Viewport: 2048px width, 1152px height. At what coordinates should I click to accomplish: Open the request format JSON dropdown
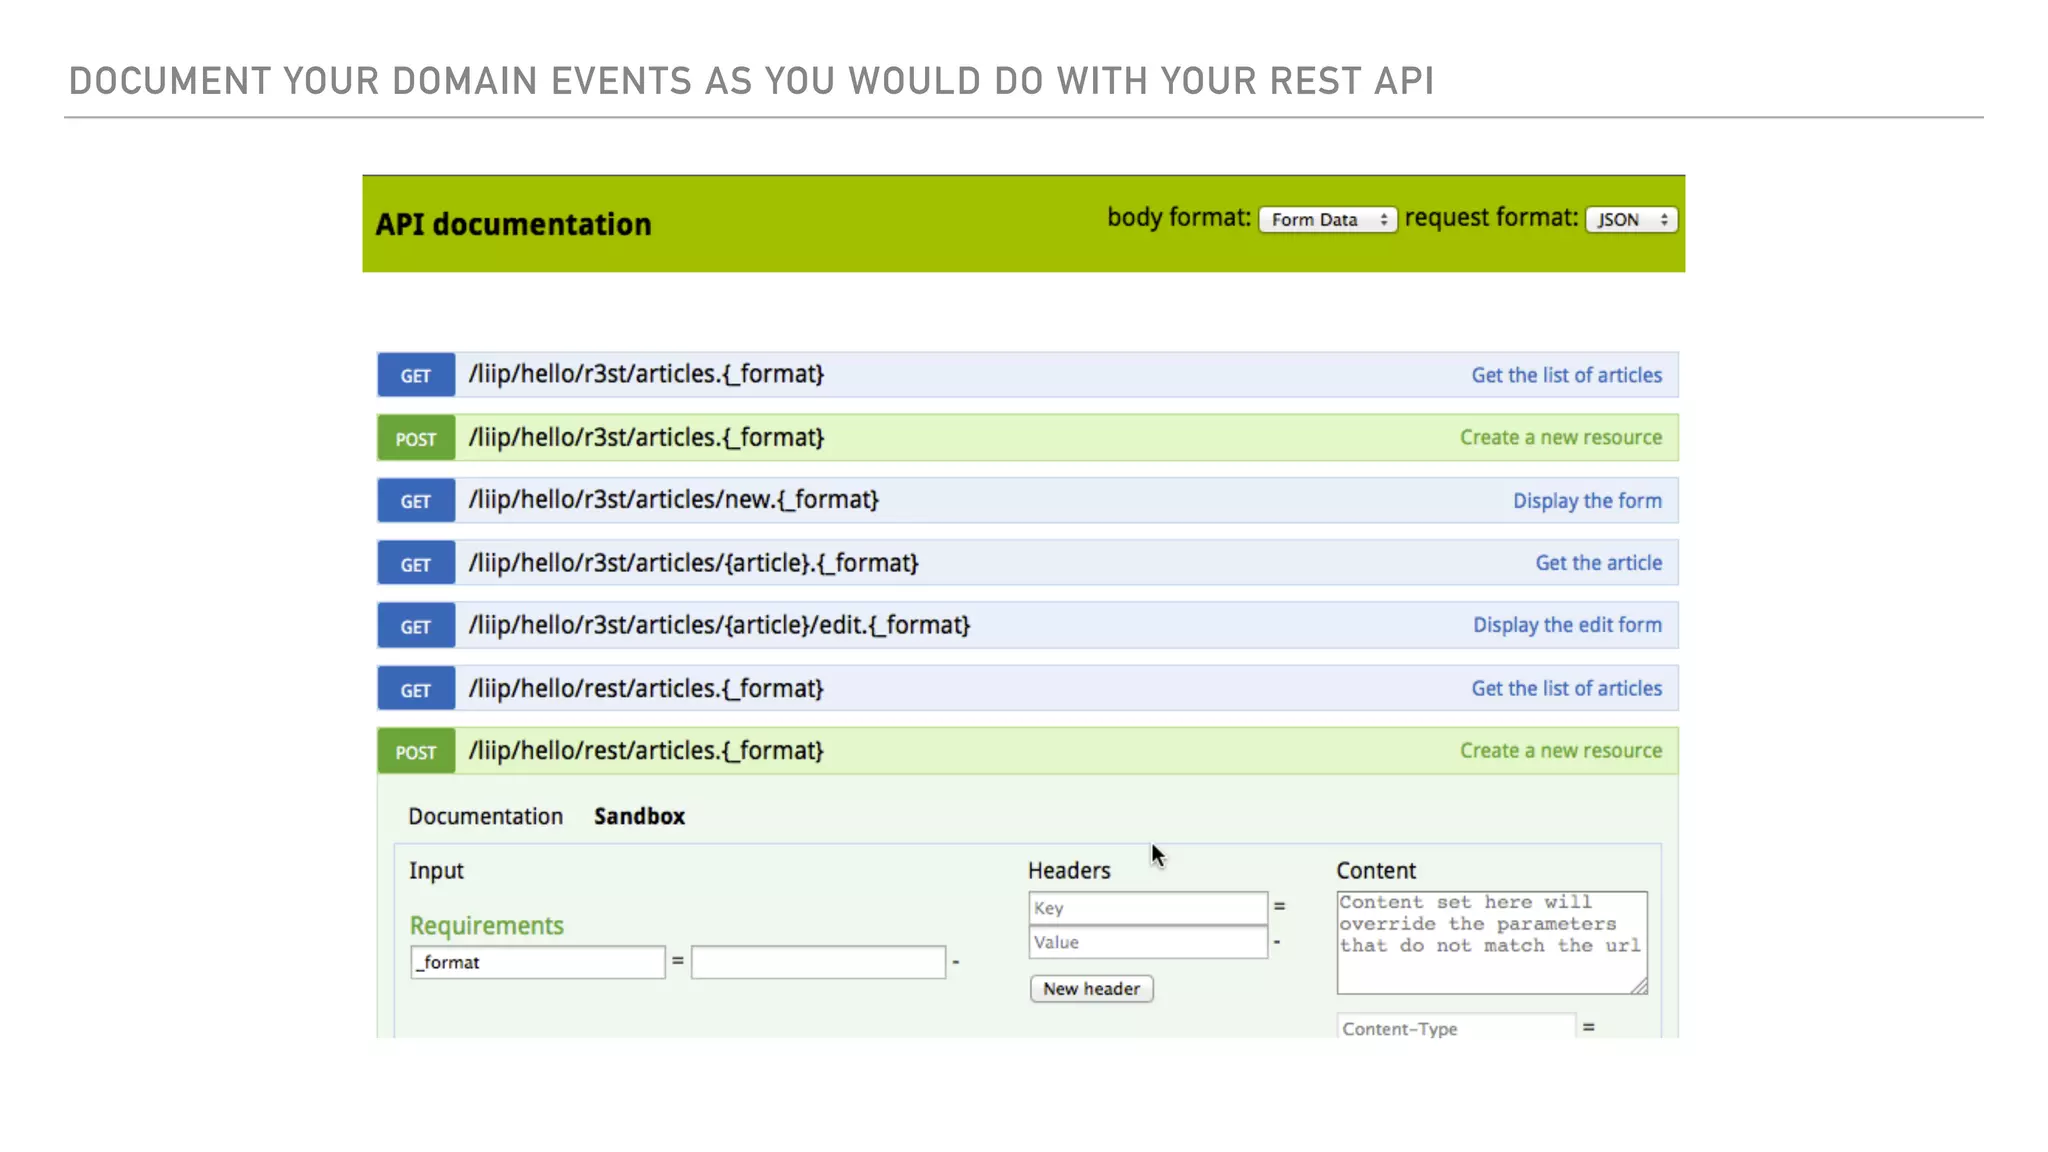tap(1632, 220)
